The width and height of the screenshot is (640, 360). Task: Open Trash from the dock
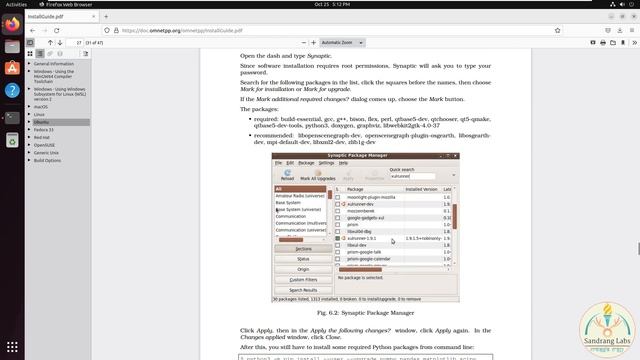pos(12,140)
